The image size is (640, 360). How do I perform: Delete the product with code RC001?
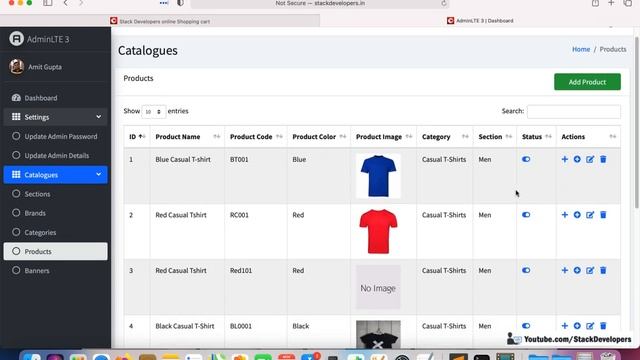tap(603, 215)
